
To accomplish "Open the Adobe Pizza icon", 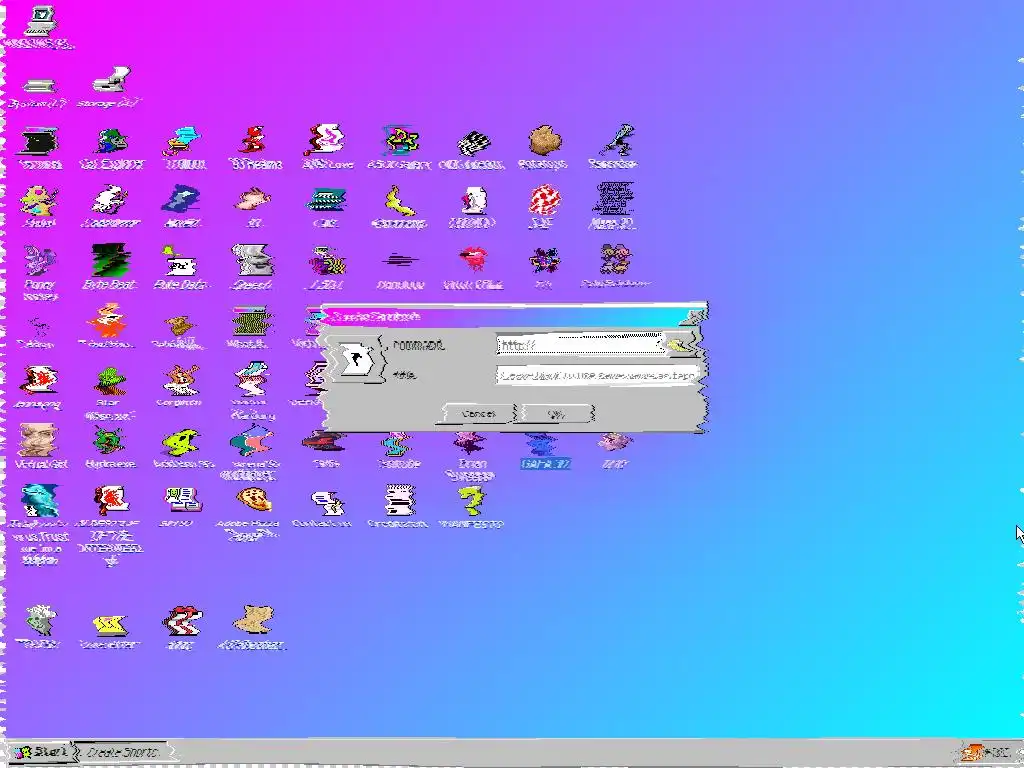I will 253,500.
